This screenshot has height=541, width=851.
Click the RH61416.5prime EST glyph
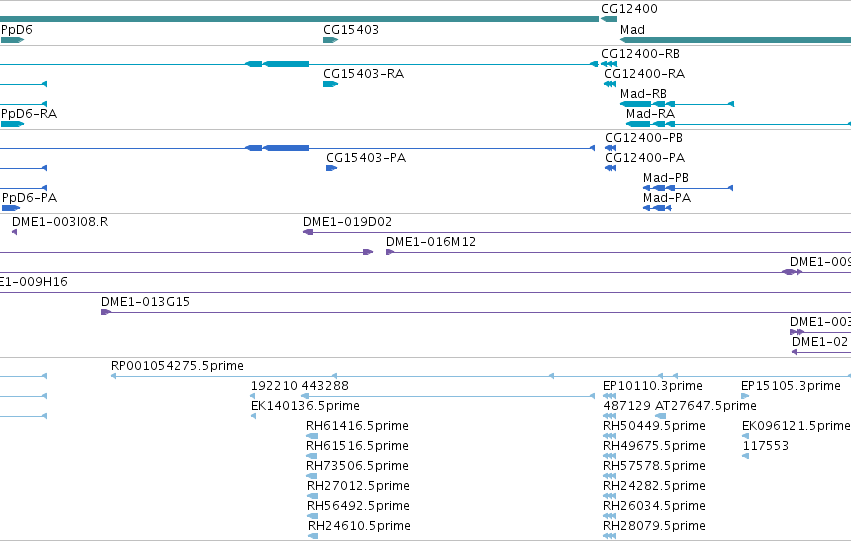(x=312, y=436)
